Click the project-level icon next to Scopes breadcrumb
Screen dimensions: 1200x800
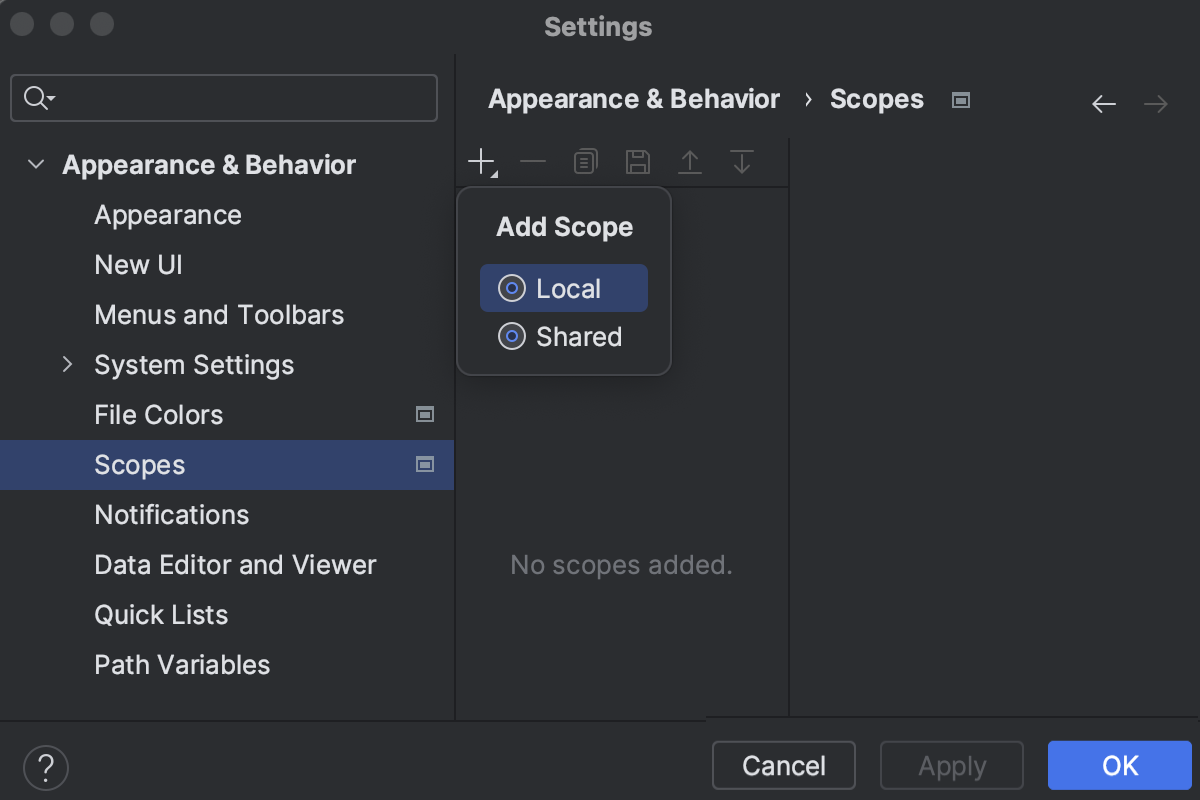[960, 99]
